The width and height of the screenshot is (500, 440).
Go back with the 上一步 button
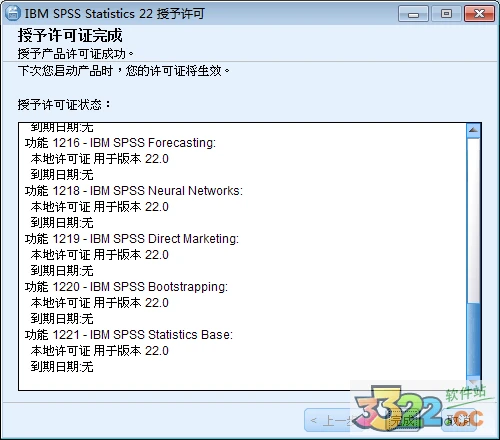[335, 420]
